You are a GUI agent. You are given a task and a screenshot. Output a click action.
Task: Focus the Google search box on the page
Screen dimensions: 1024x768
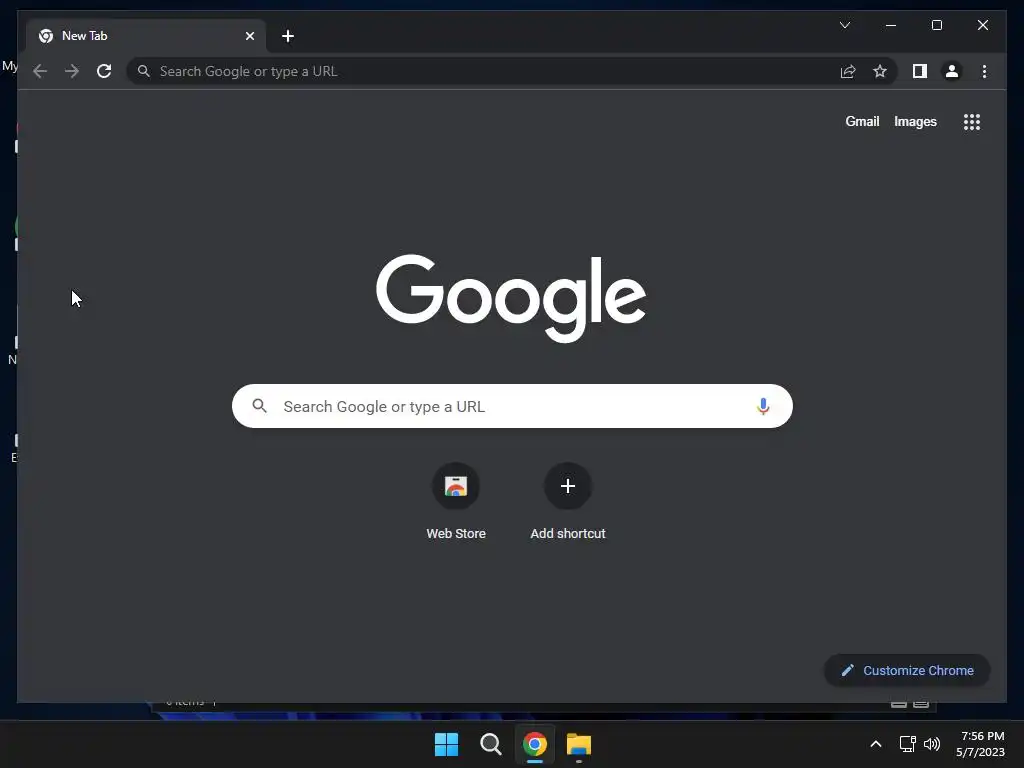click(x=512, y=406)
